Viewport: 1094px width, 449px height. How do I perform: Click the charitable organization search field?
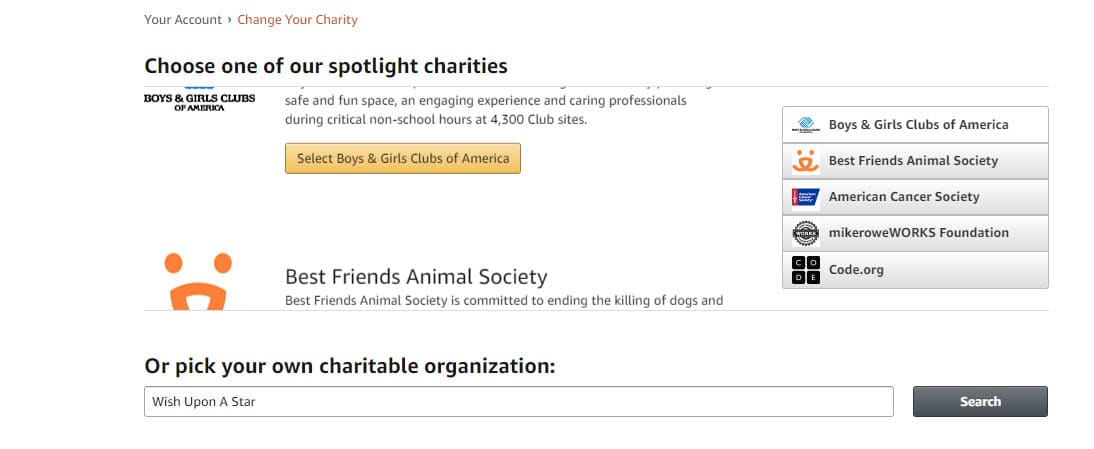coord(518,402)
